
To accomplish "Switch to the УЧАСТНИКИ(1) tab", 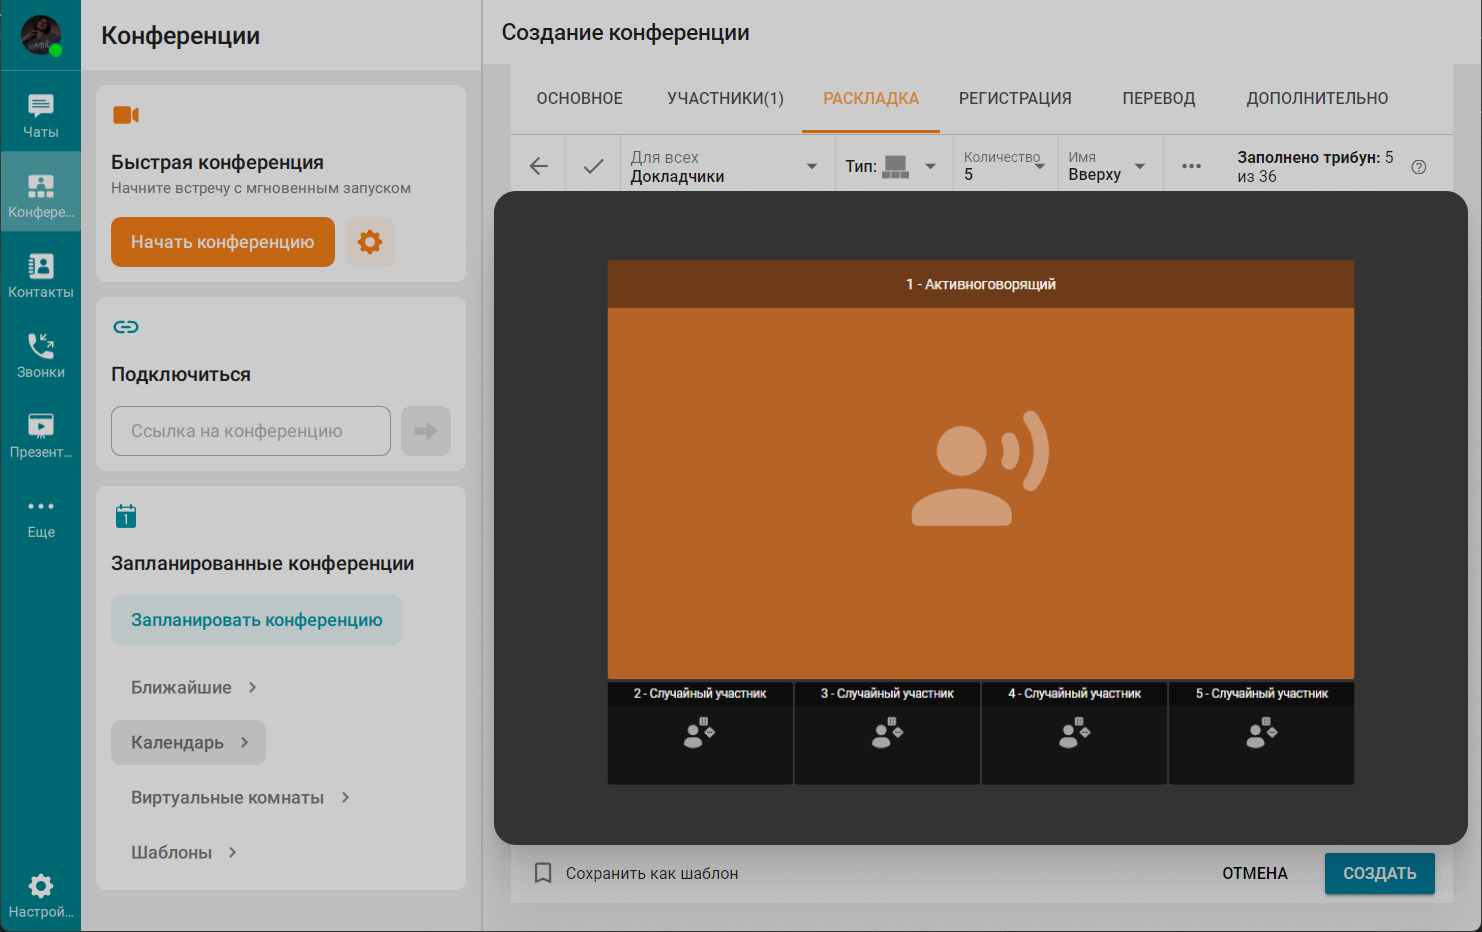I will 725,98.
